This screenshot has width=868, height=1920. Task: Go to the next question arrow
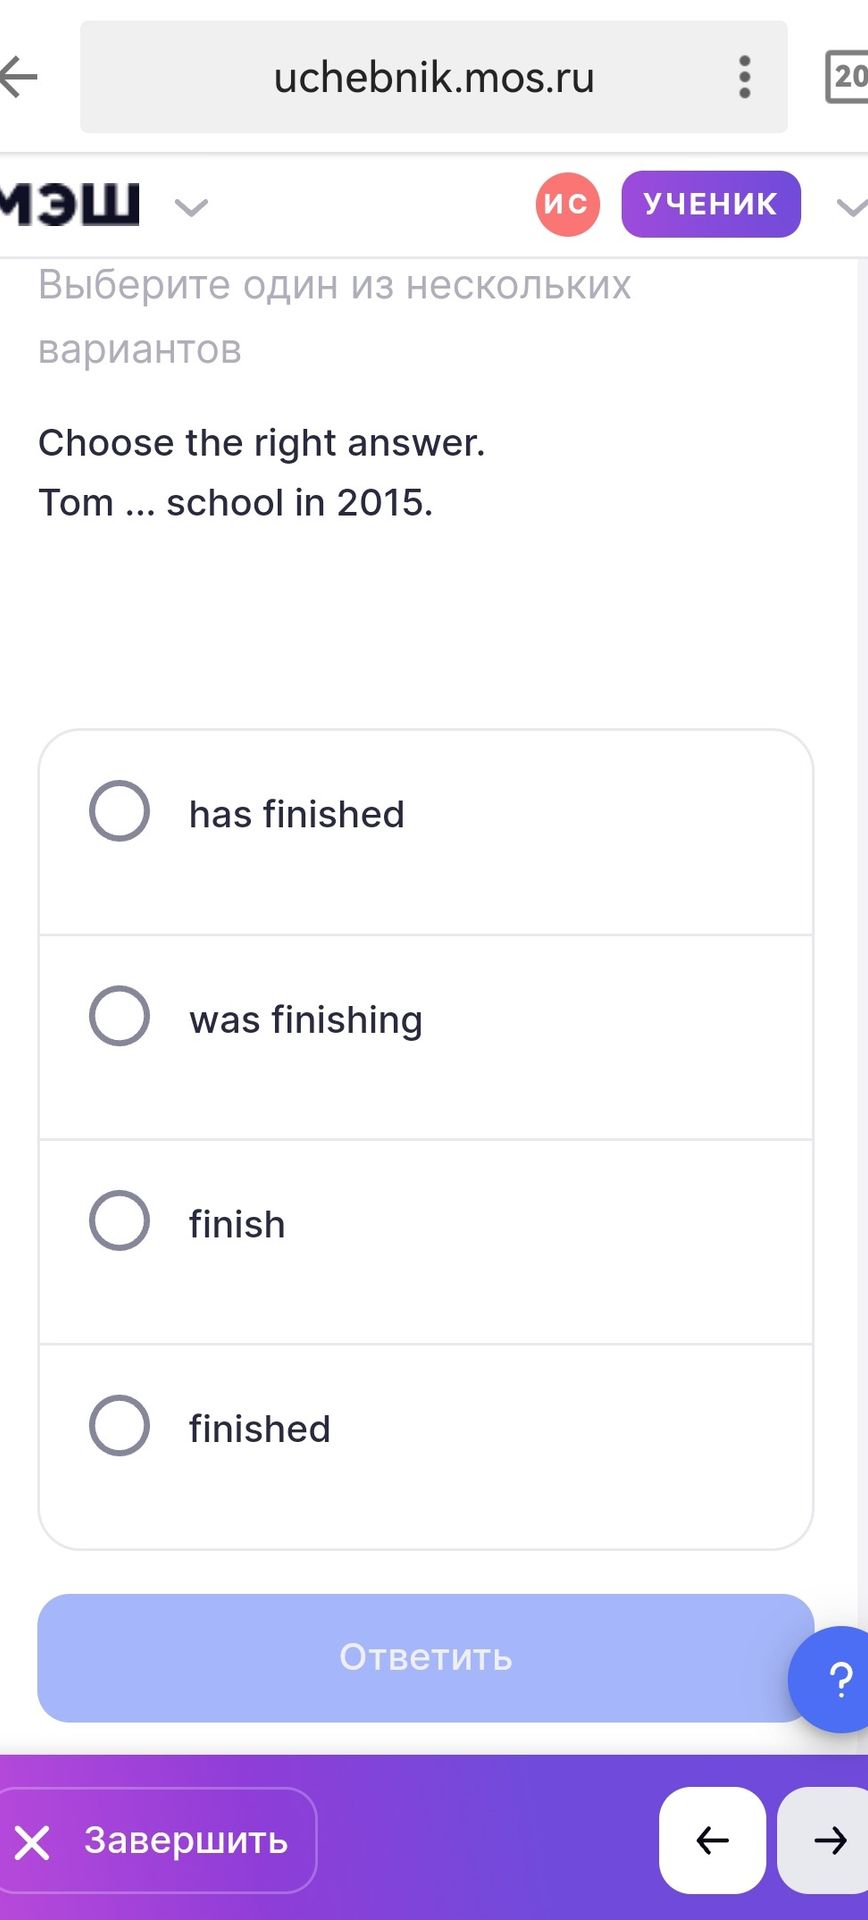826,1840
